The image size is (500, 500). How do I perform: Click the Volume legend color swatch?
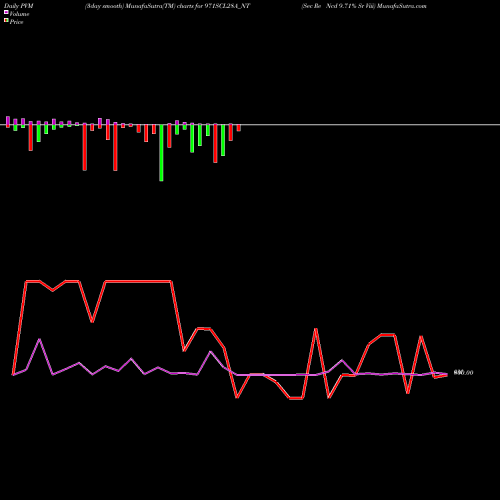(6, 13)
